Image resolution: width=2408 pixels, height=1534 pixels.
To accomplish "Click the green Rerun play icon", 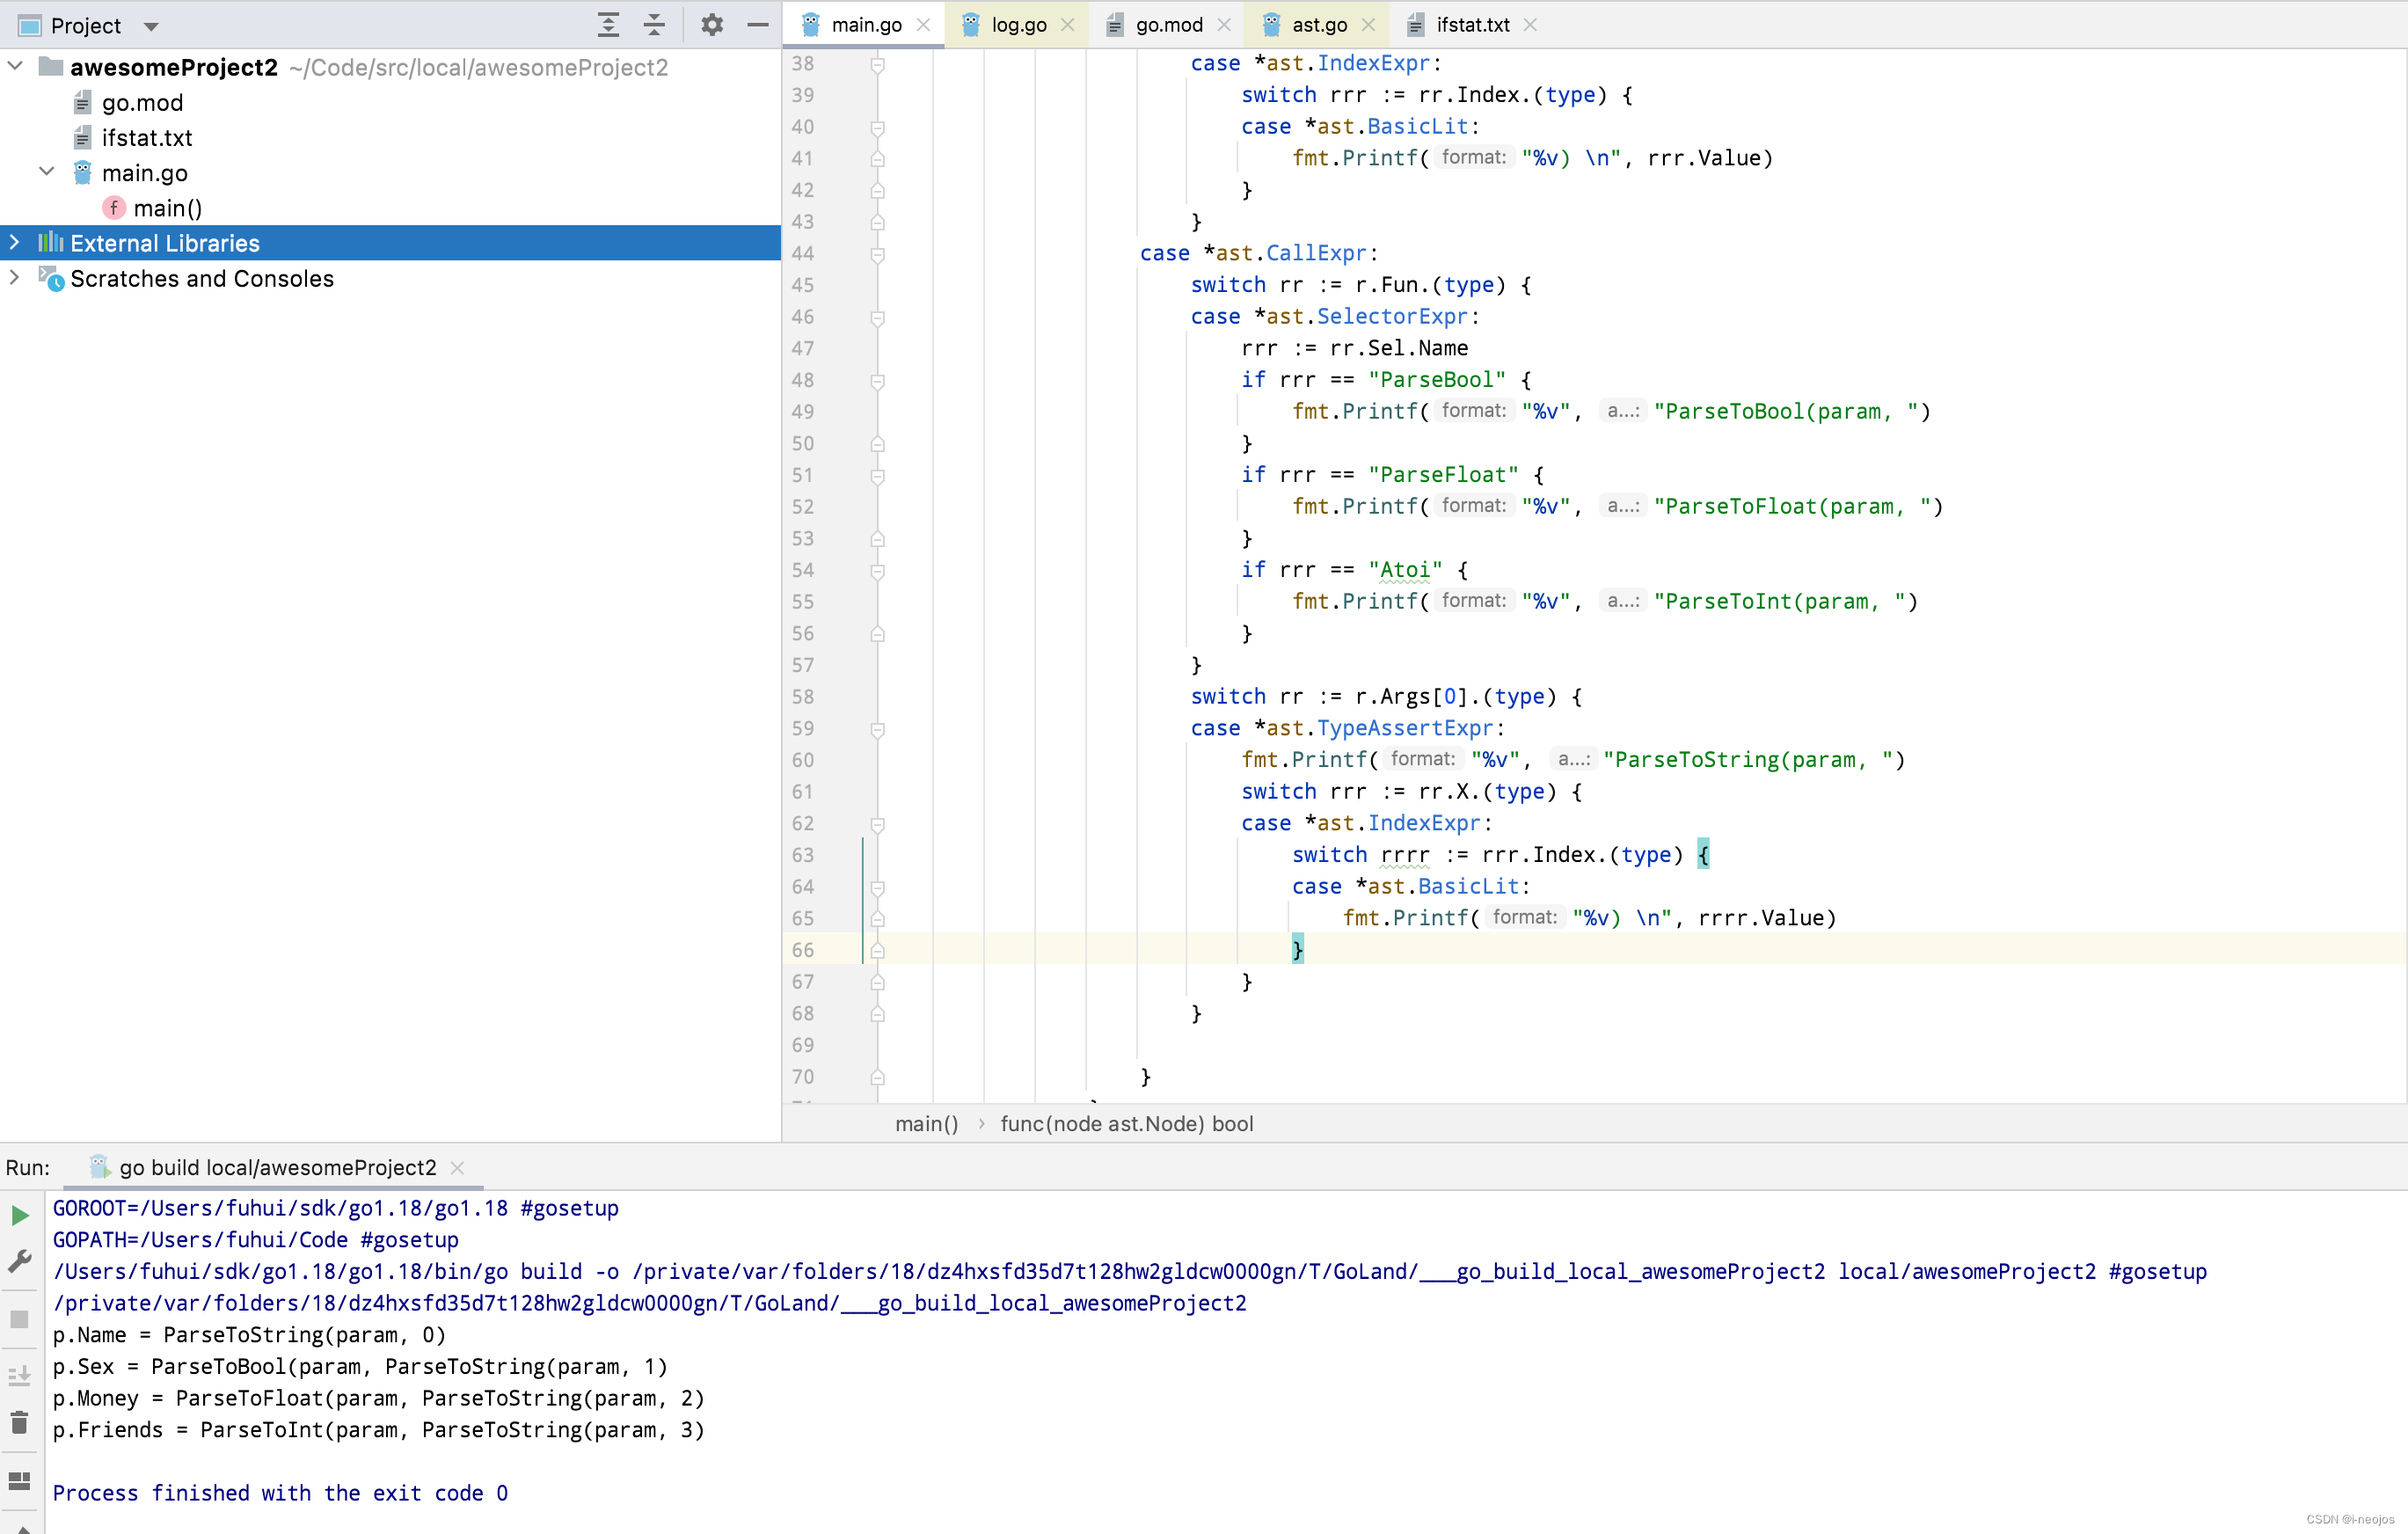I will click(x=20, y=1215).
